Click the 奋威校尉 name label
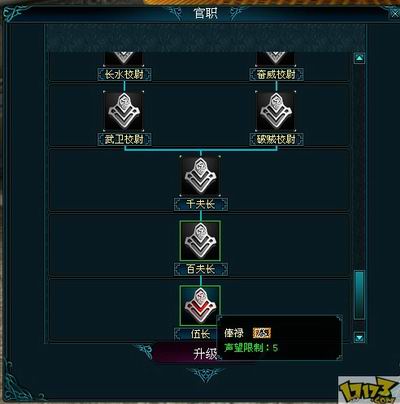Image resolution: width=400 pixels, height=404 pixels. pyautogui.click(x=276, y=74)
